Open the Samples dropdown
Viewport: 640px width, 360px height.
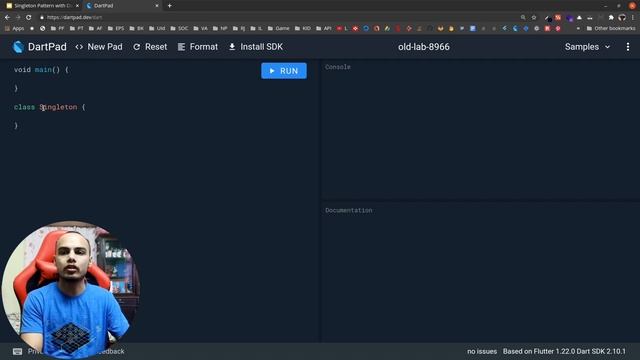(587, 47)
